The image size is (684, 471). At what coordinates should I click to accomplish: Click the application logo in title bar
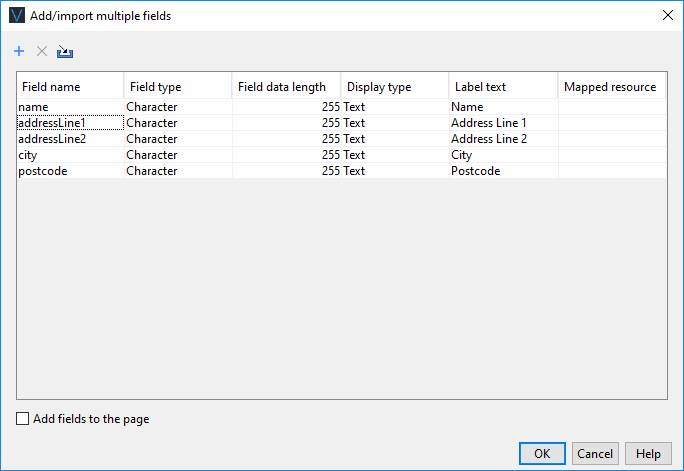[16, 15]
